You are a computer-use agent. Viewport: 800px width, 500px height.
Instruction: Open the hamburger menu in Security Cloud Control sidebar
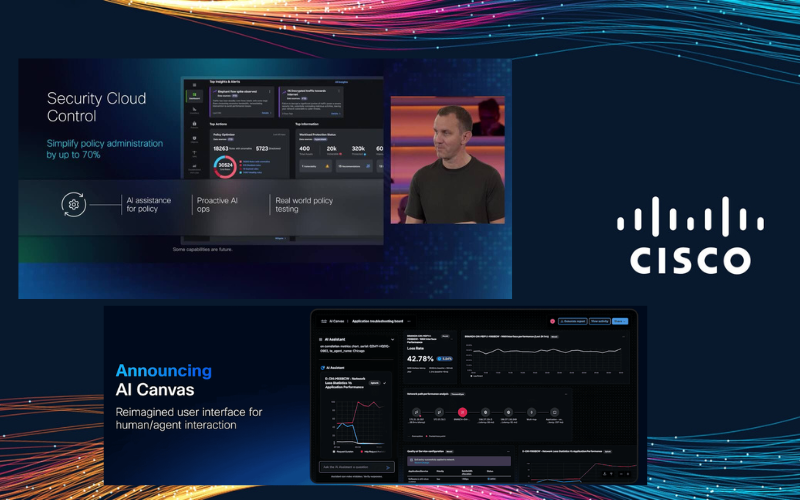(x=194, y=85)
